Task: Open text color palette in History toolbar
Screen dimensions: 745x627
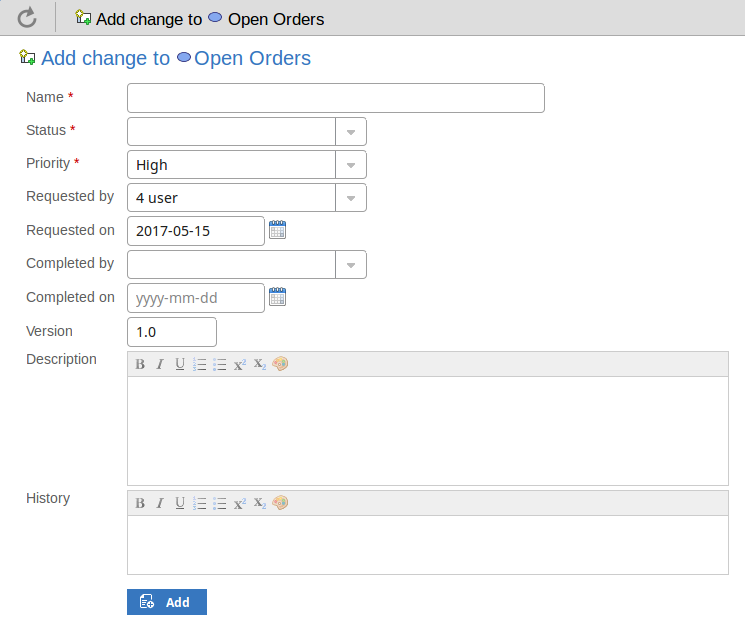Action: [x=280, y=504]
